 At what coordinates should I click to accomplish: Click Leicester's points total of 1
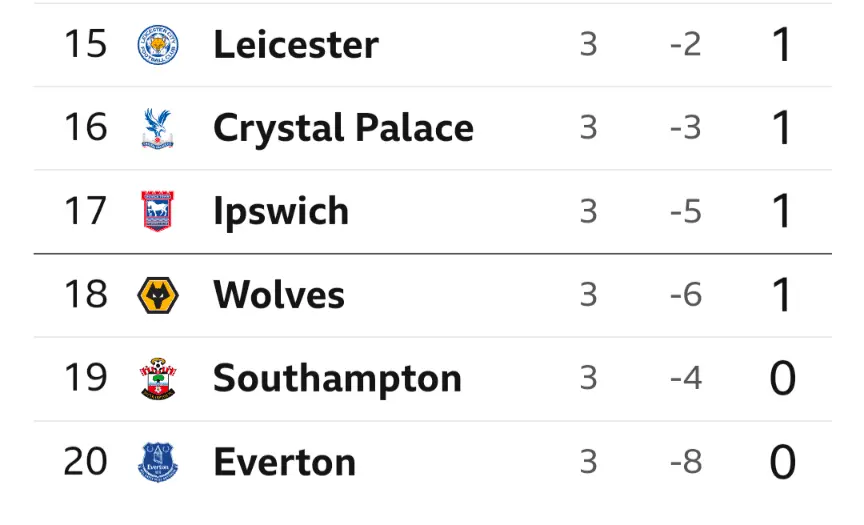tap(782, 45)
